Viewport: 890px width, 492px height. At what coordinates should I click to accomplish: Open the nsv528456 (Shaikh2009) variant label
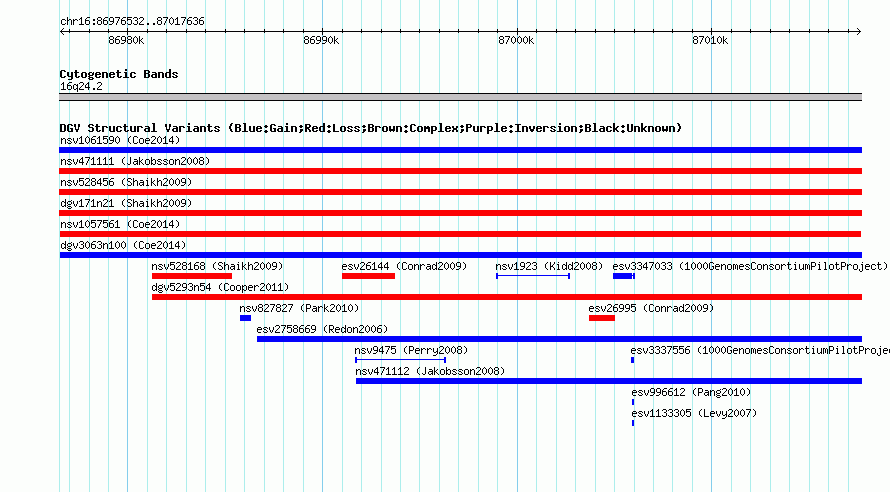pyautogui.click(x=126, y=182)
